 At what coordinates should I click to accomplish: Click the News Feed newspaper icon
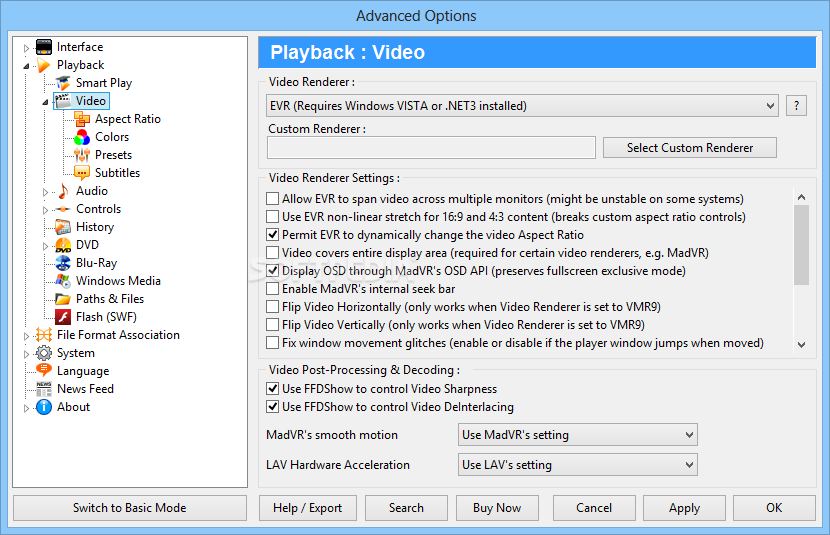[43, 389]
